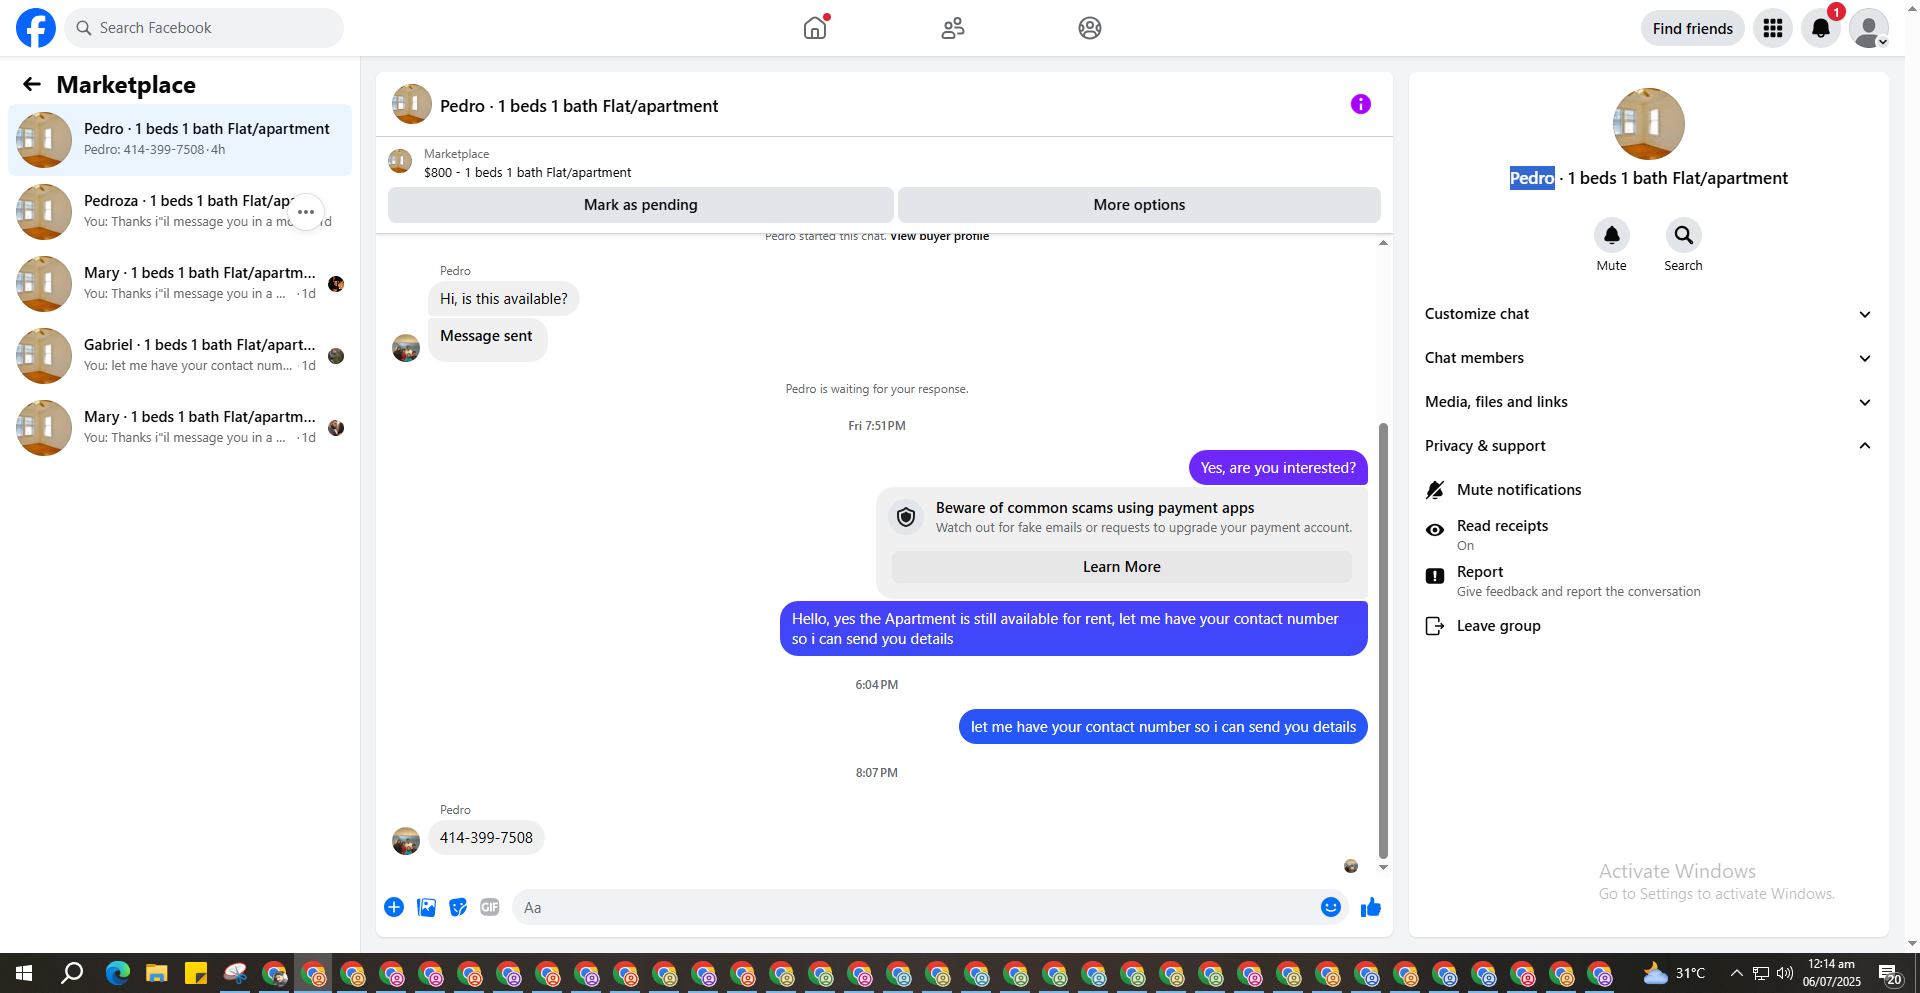Open File Explorer from taskbar
Screen dimensions: 1920x993
tap(157, 973)
